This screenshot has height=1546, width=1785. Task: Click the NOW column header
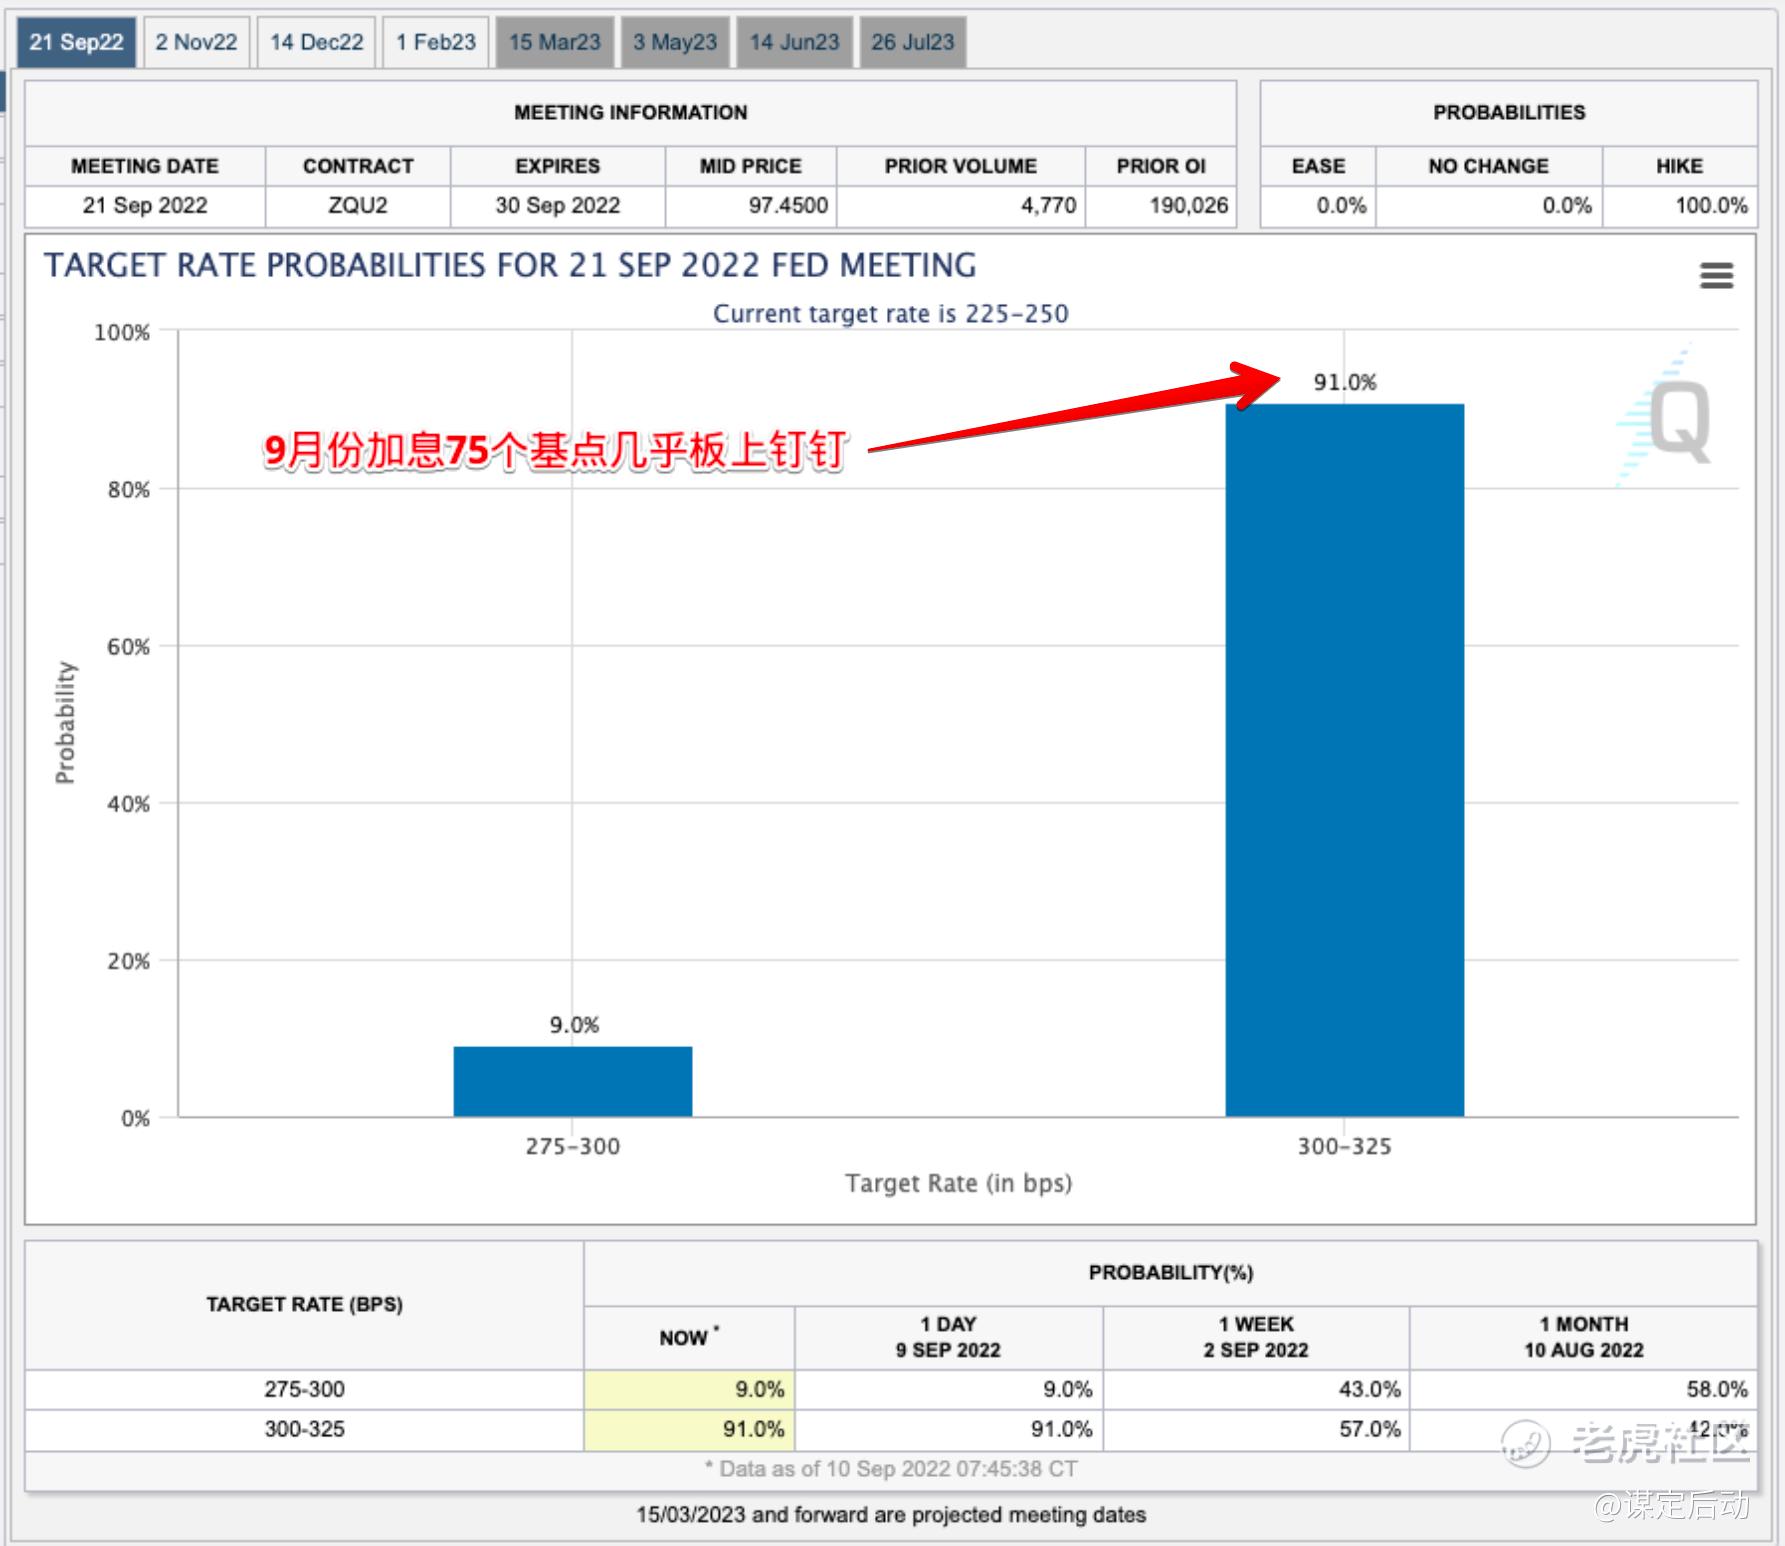[x=688, y=1337]
